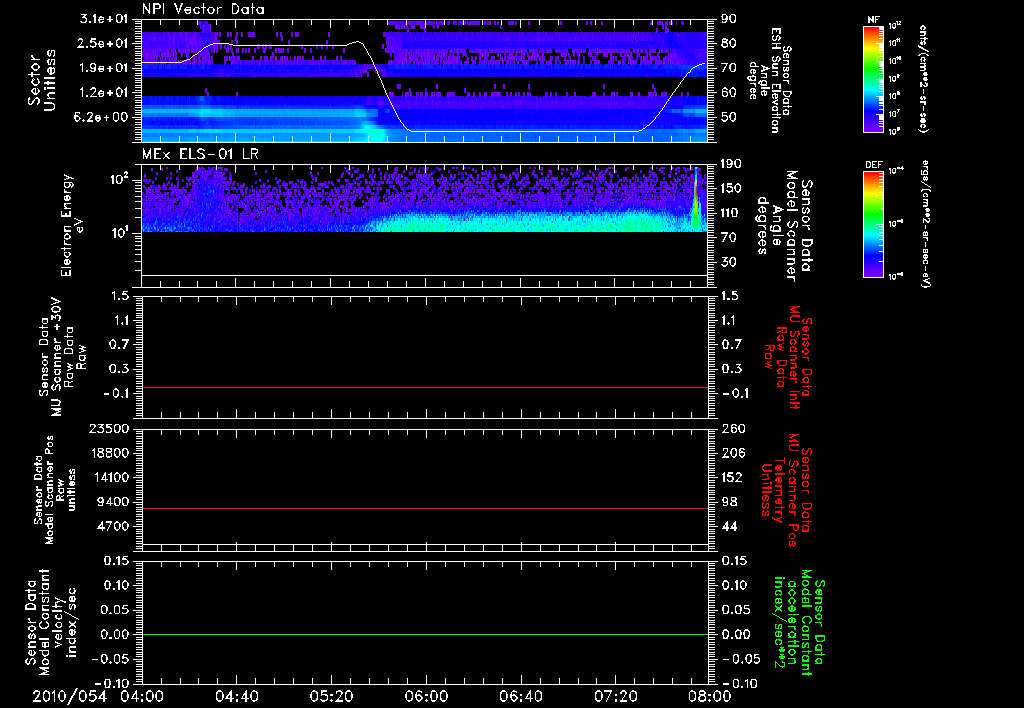Click the 4700 scanner position tick
This screenshot has height=708, width=1024.
tap(114, 526)
